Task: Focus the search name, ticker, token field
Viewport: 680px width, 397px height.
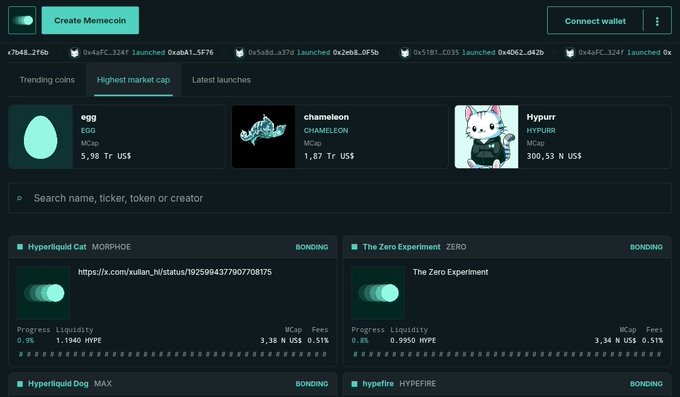Action: (340, 198)
